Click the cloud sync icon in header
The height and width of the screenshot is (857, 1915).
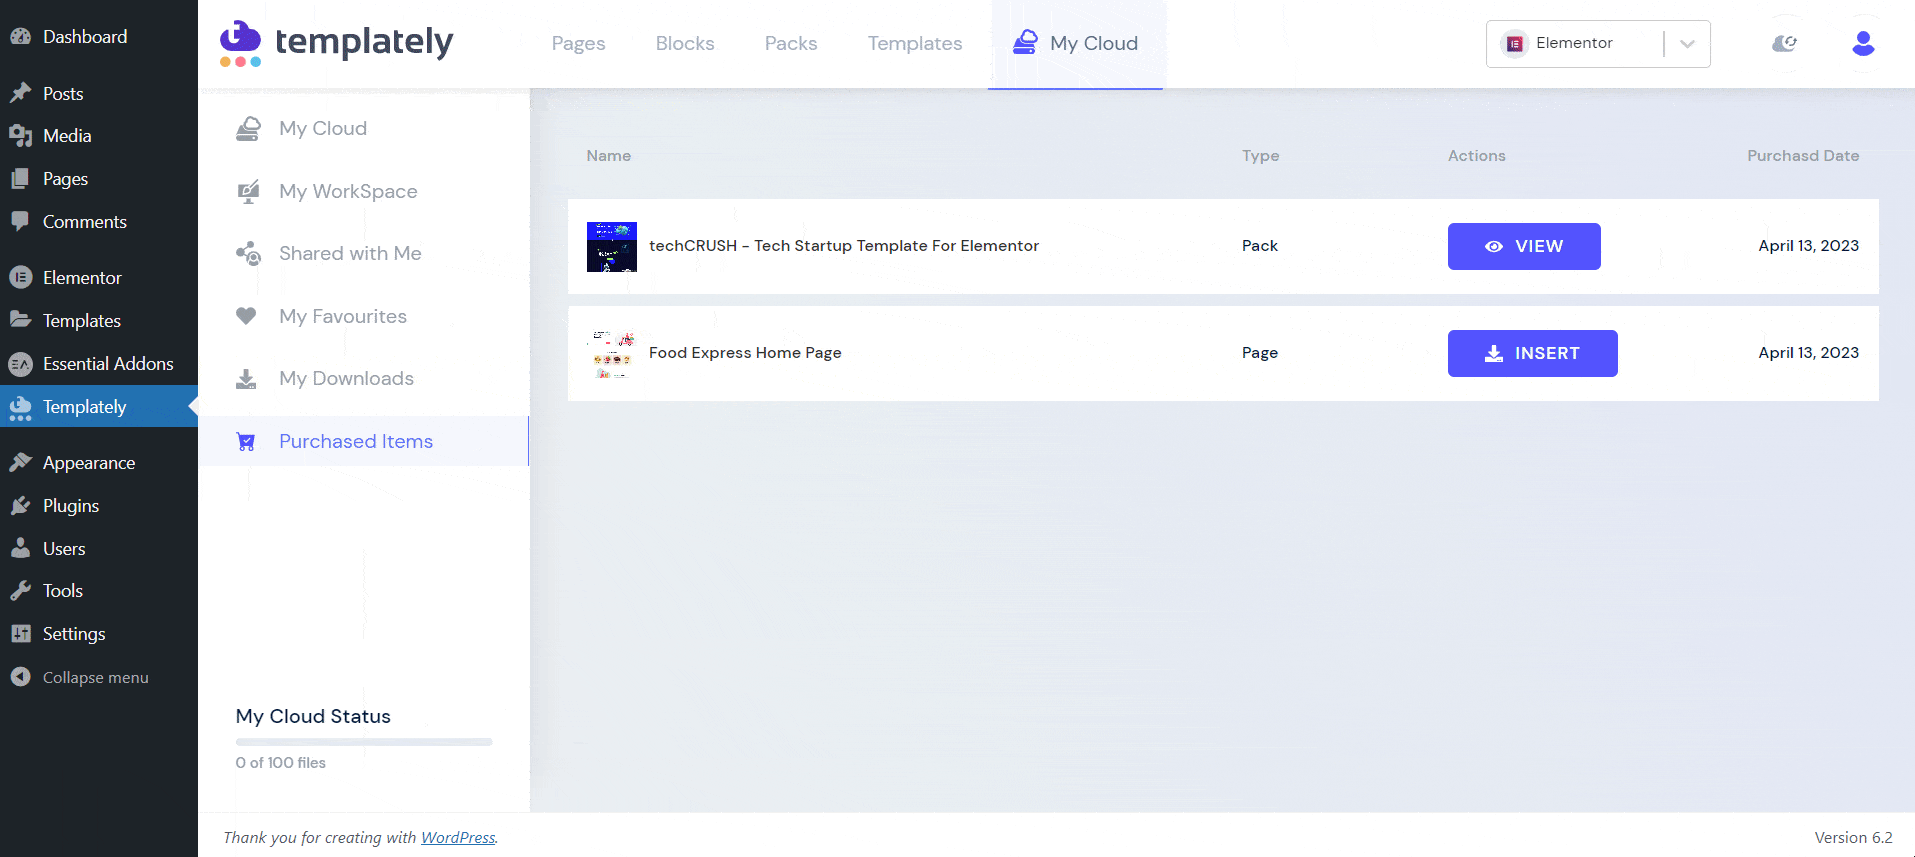pyautogui.click(x=1784, y=43)
